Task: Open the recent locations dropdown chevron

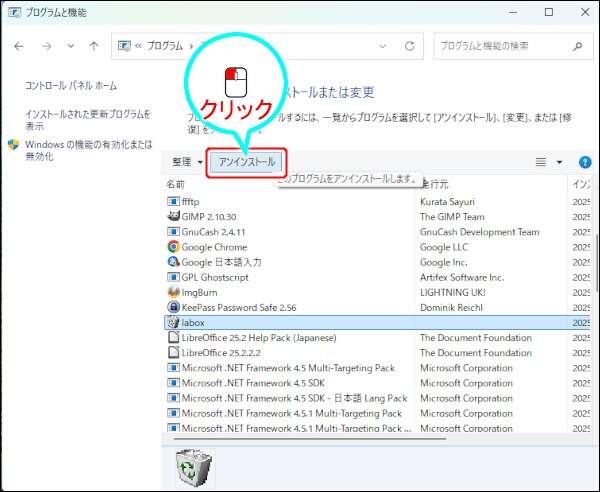Action: coord(69,46)
